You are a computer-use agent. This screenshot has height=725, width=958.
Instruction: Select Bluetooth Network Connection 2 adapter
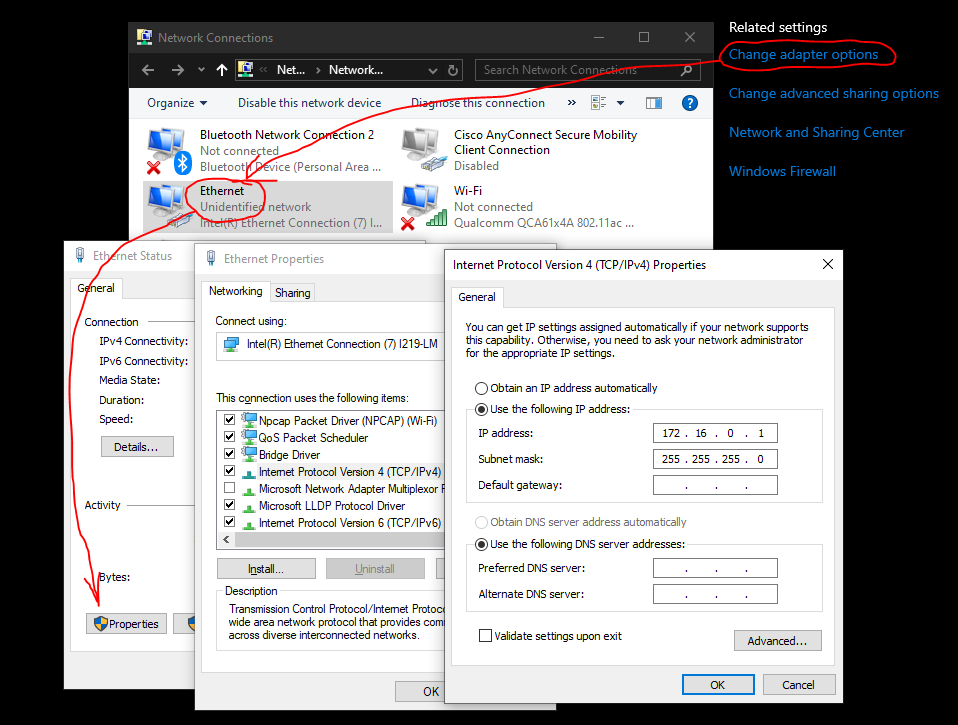pos(168,150)
